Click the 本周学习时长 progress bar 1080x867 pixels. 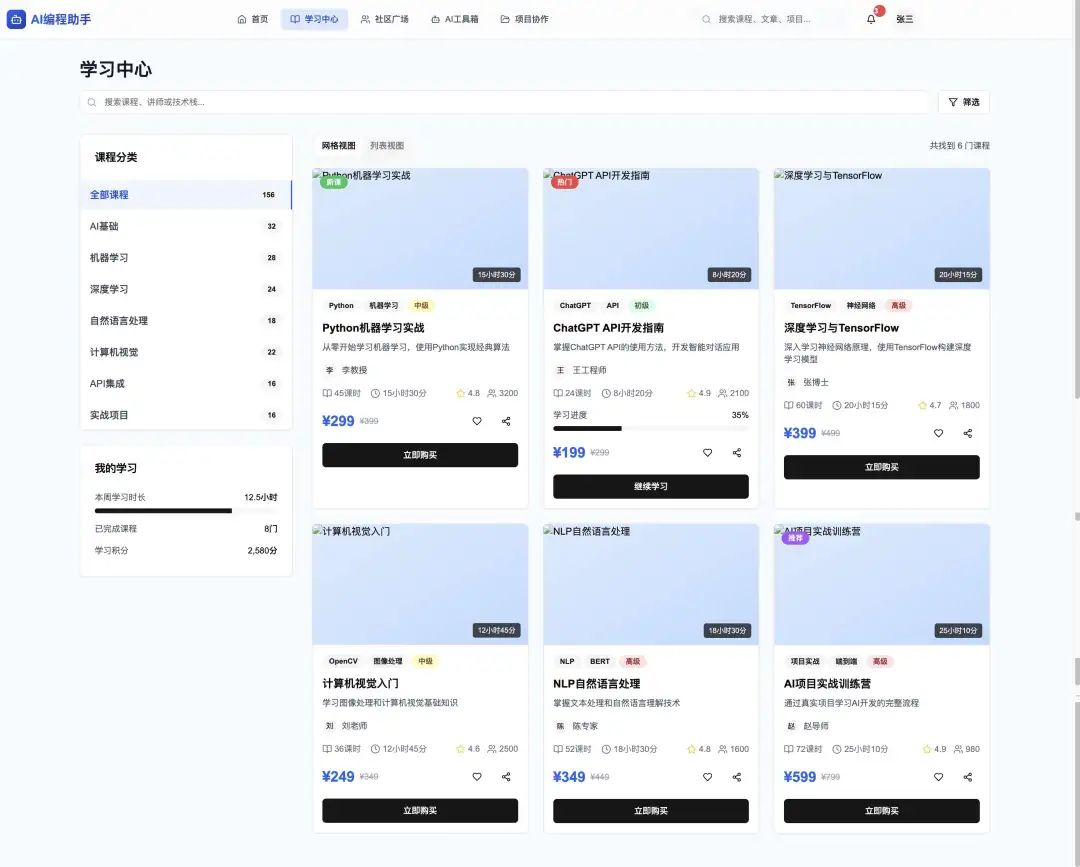(x=186, y=511)
